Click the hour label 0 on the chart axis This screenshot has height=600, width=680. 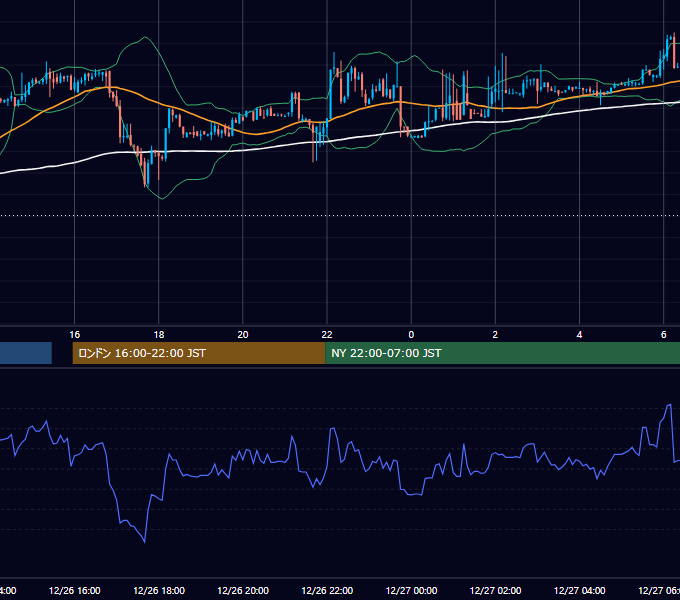click(411, 335)
